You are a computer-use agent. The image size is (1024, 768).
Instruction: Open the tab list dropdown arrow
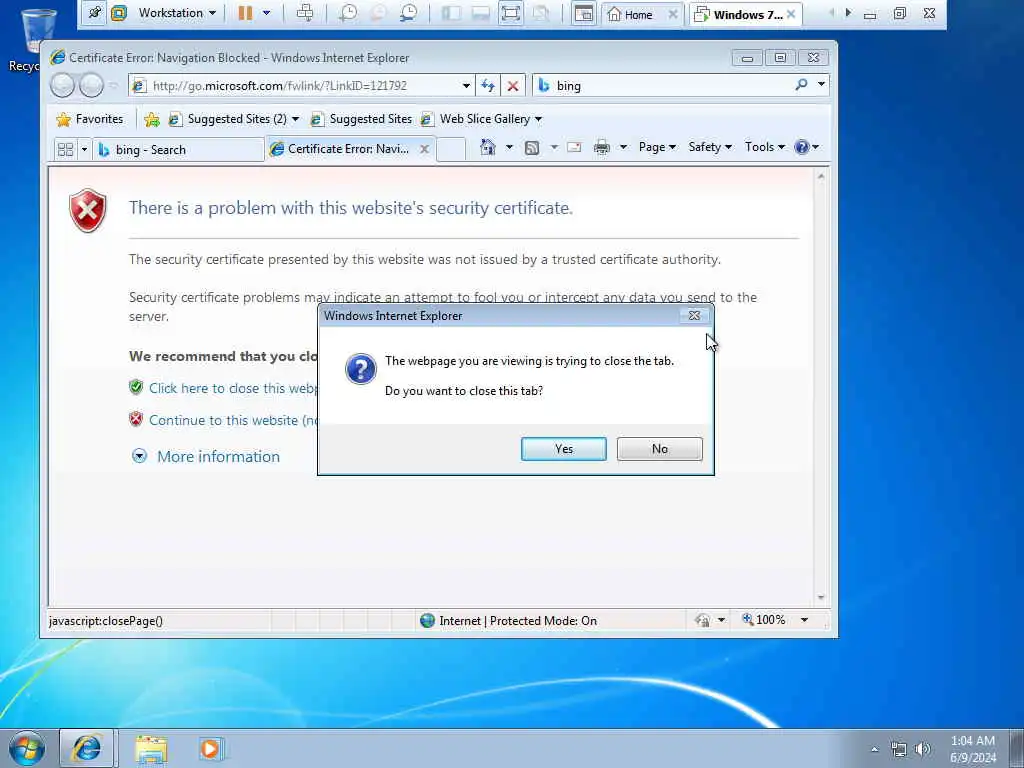(84, 150)
